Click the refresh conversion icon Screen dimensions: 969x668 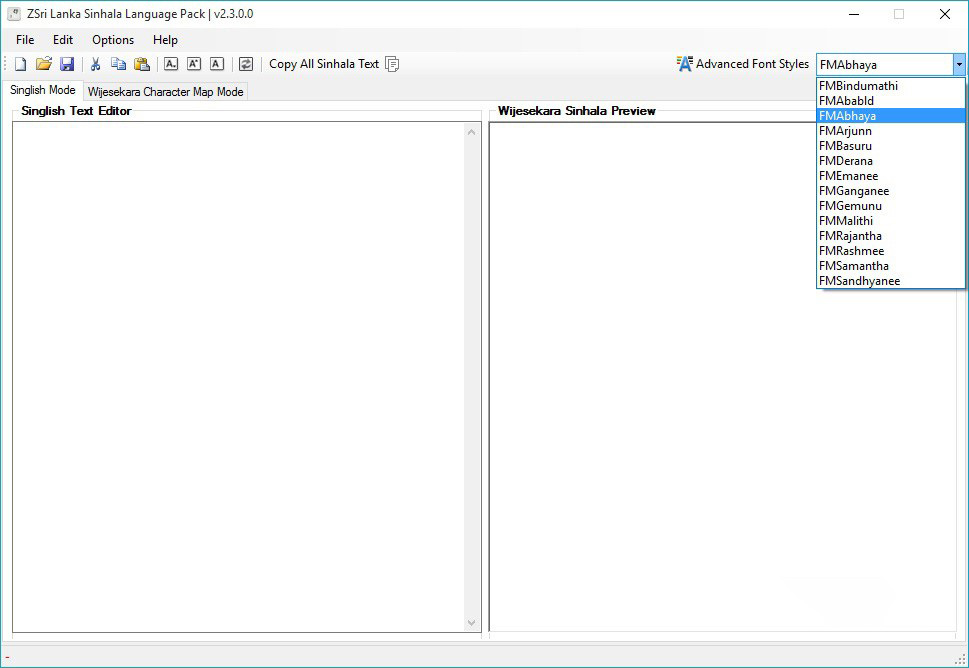tap(246, 63)
